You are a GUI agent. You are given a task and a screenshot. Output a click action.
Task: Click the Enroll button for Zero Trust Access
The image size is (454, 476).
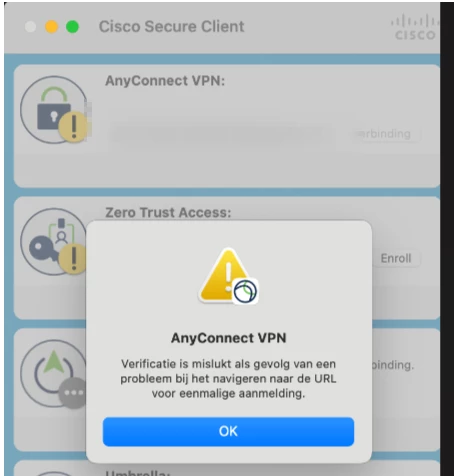pyautogui.click(x=396, y=258)
